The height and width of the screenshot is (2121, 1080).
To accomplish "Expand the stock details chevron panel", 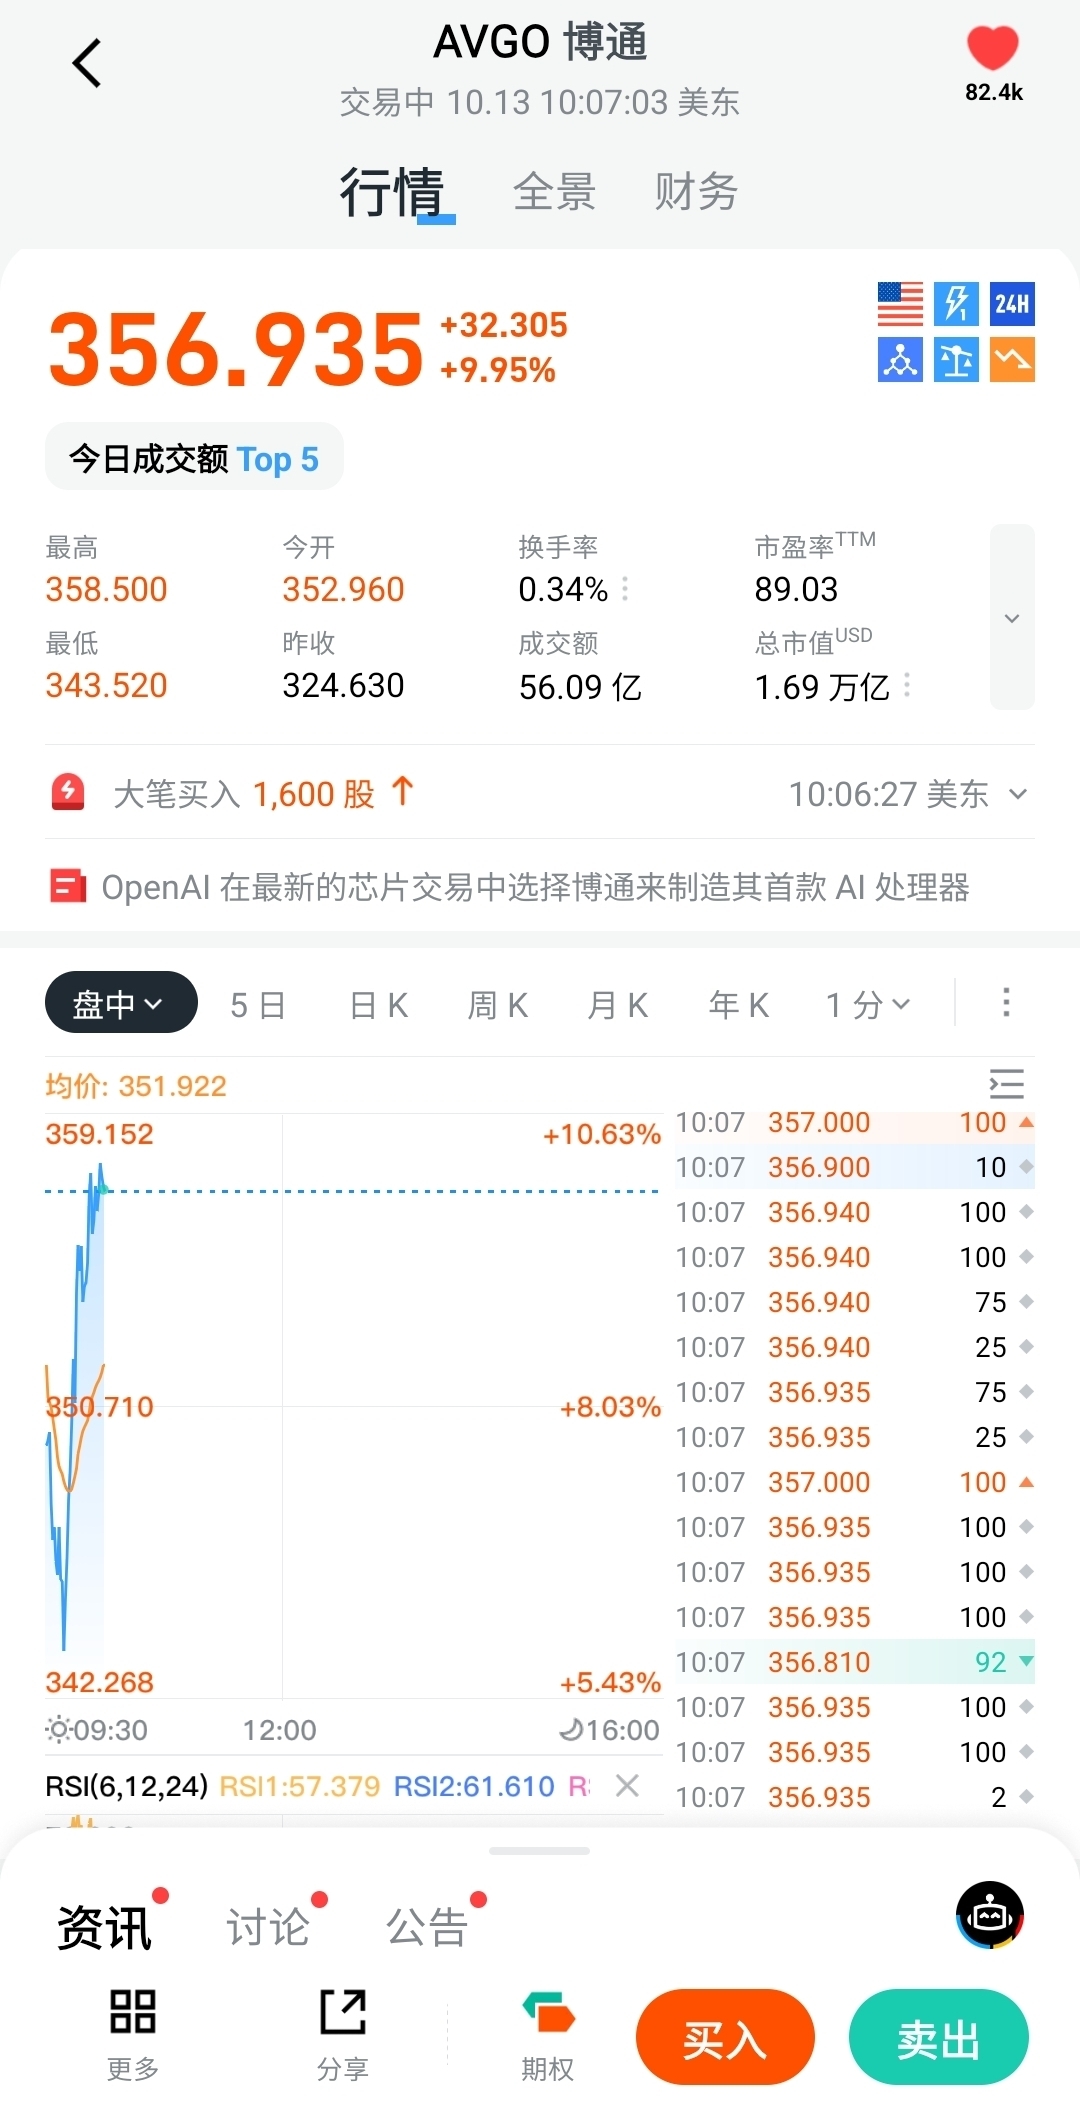I will (x=1012, y=618).
